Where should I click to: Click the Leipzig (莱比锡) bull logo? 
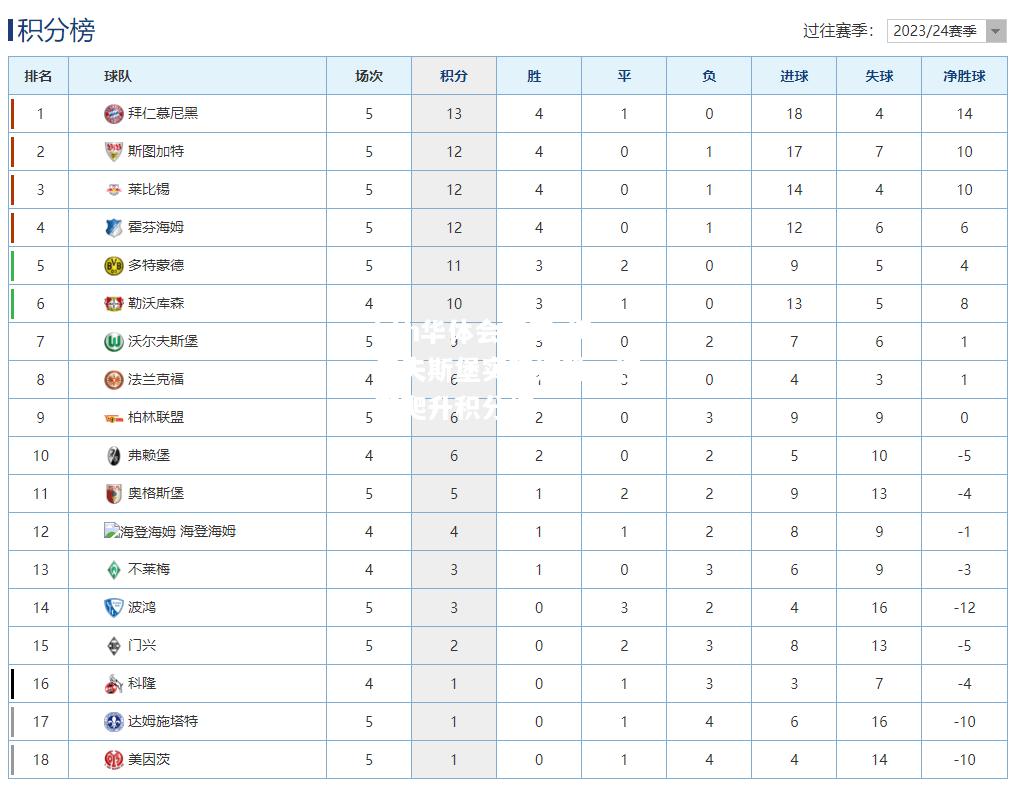pyautogui.click(x=113, y=189)
